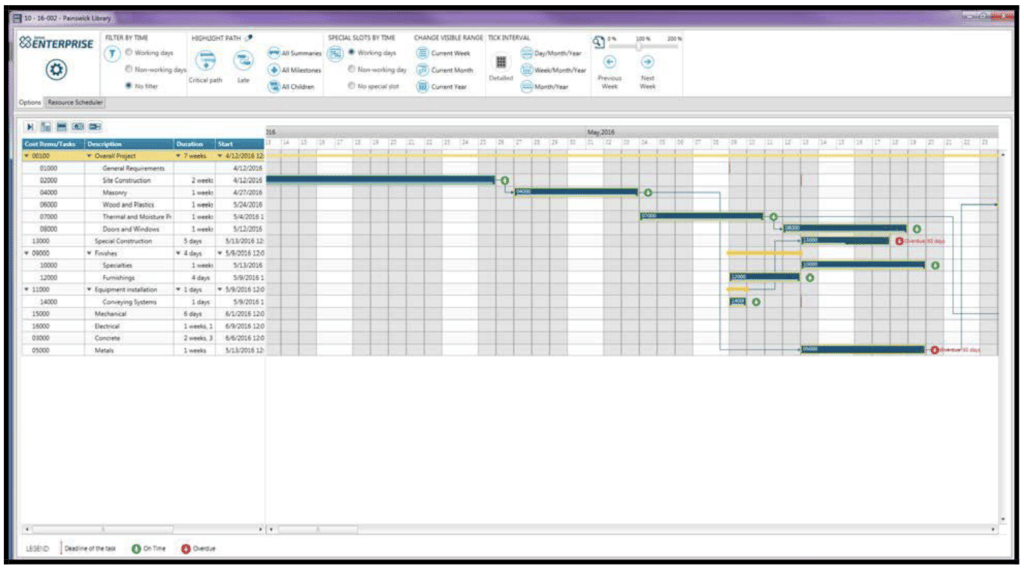Select the 03000 Concrete row
This screenshot has height=569, width=1024.
pyautogui.click(x=143, y=338)
